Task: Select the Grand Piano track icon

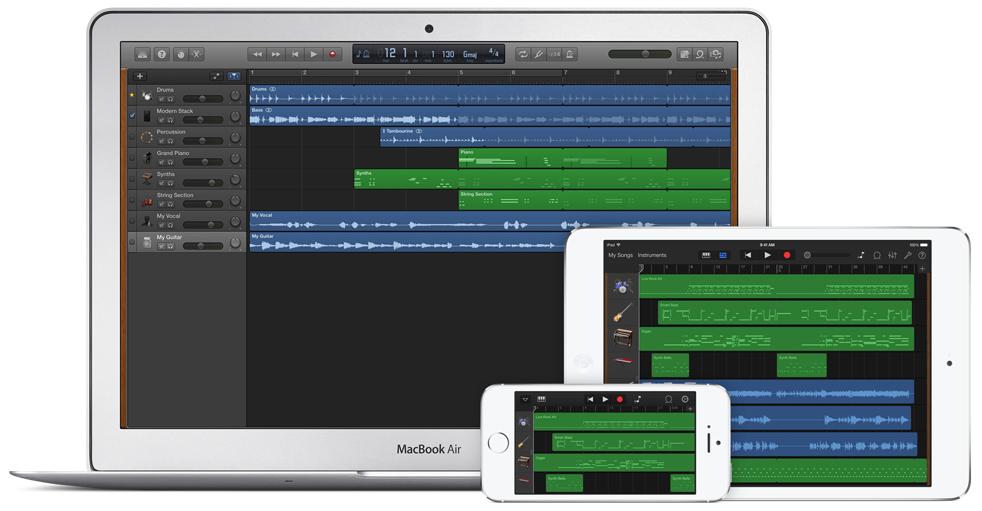Action: click(x=147, y=158)
